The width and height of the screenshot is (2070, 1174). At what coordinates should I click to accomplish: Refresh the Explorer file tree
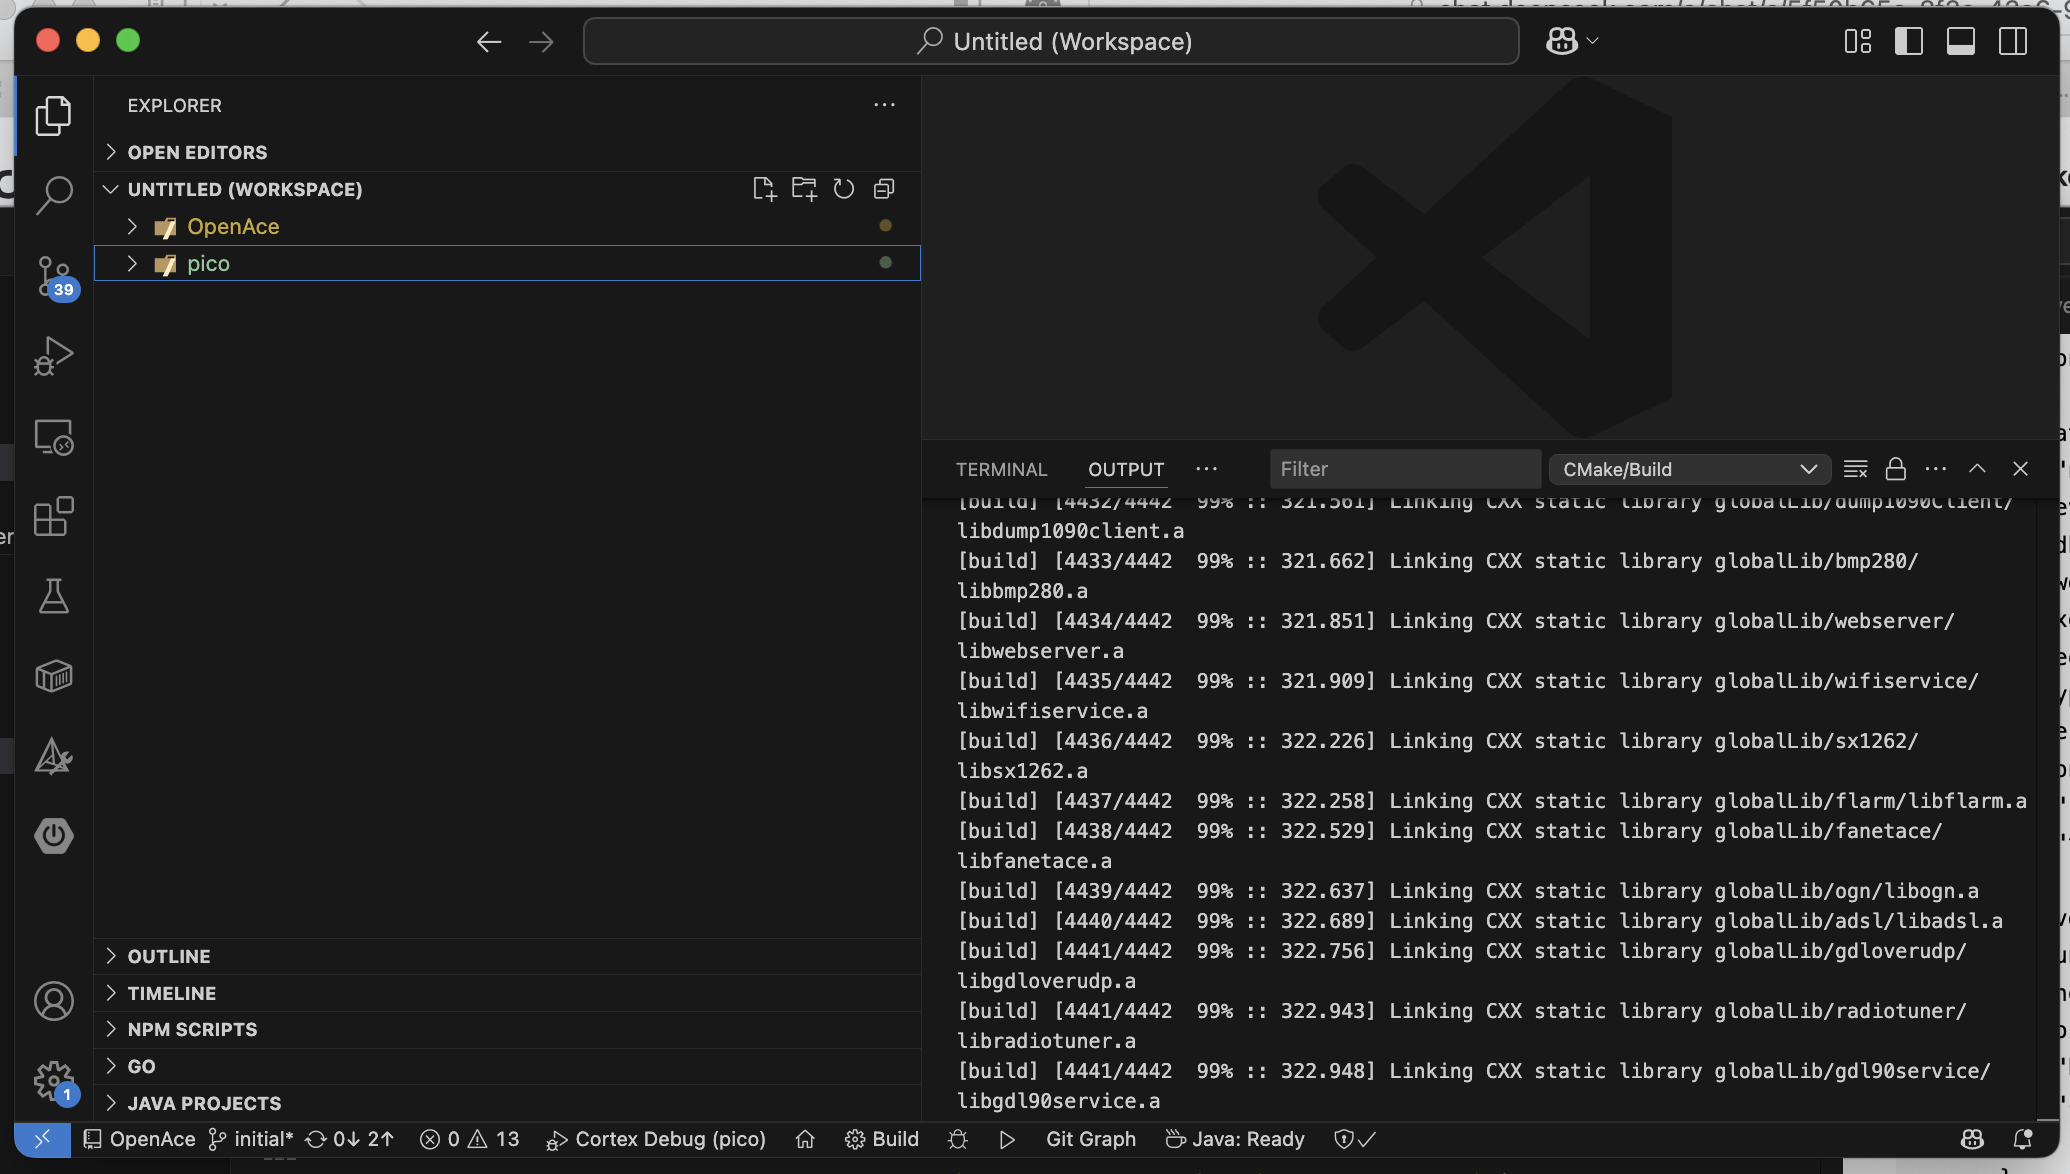(x=843, y=189)
